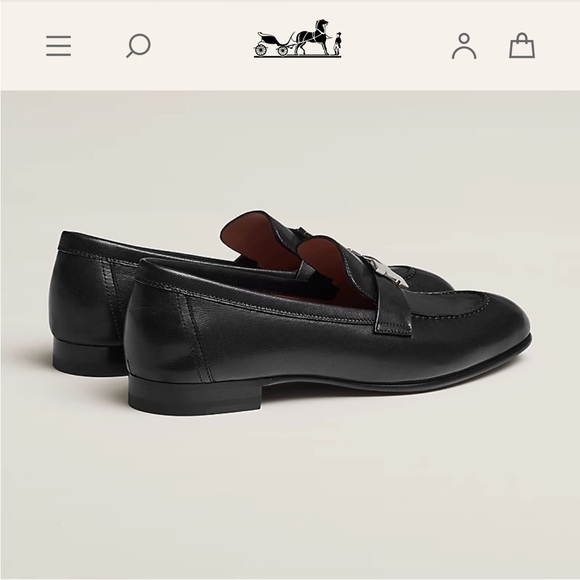This screenshot has width=580, height=580.
Task: Click the stacked heel of the front loafer
Action: (195, 393)
